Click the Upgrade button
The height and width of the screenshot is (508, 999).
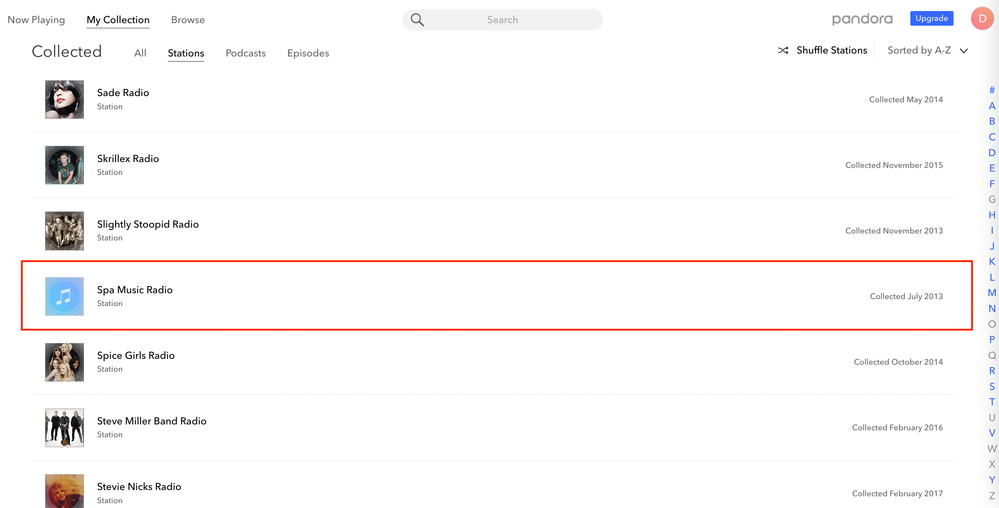931,19
